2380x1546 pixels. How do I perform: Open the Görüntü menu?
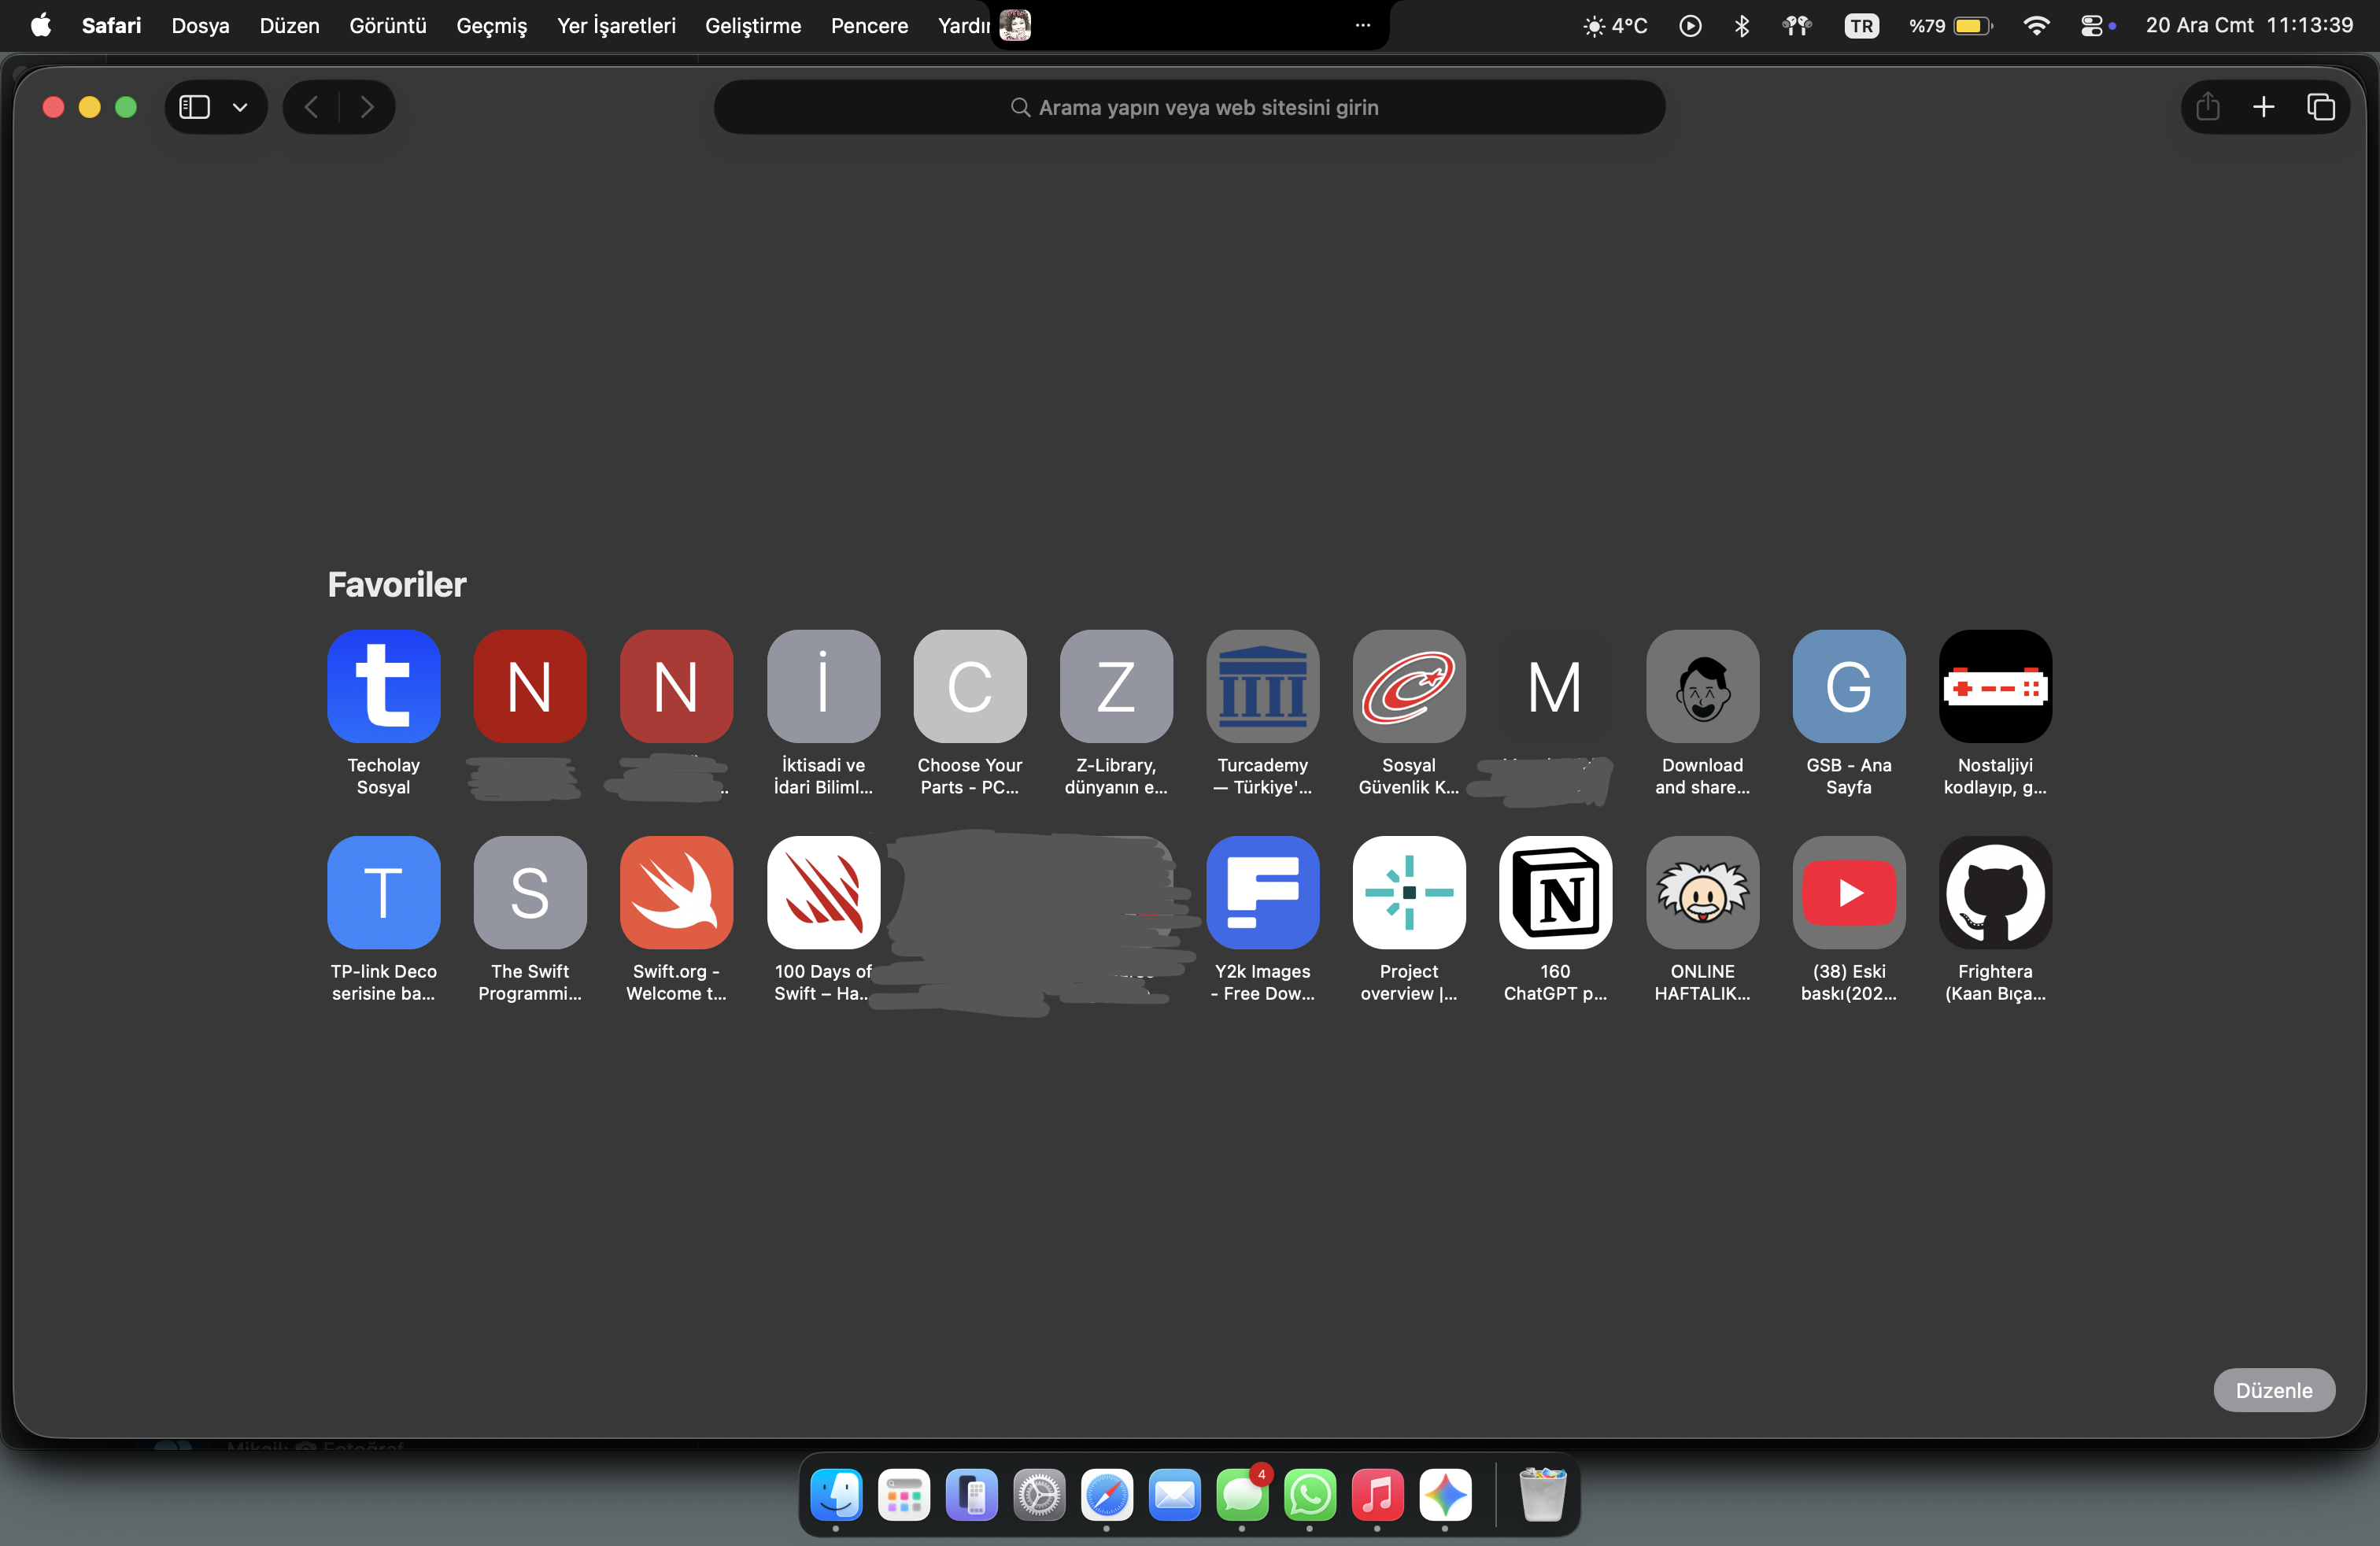pos(387,25)
